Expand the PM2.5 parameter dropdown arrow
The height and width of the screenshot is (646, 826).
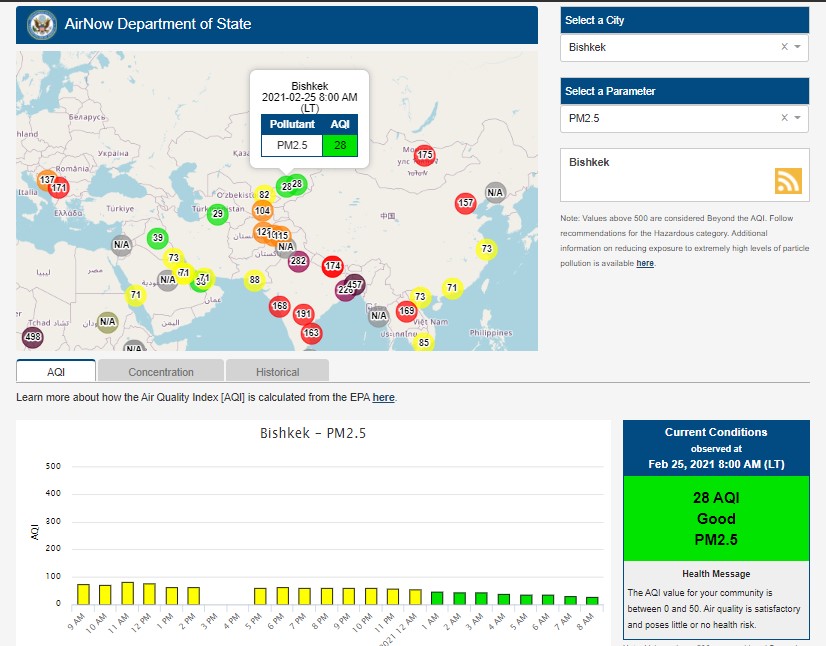point(798,118)
